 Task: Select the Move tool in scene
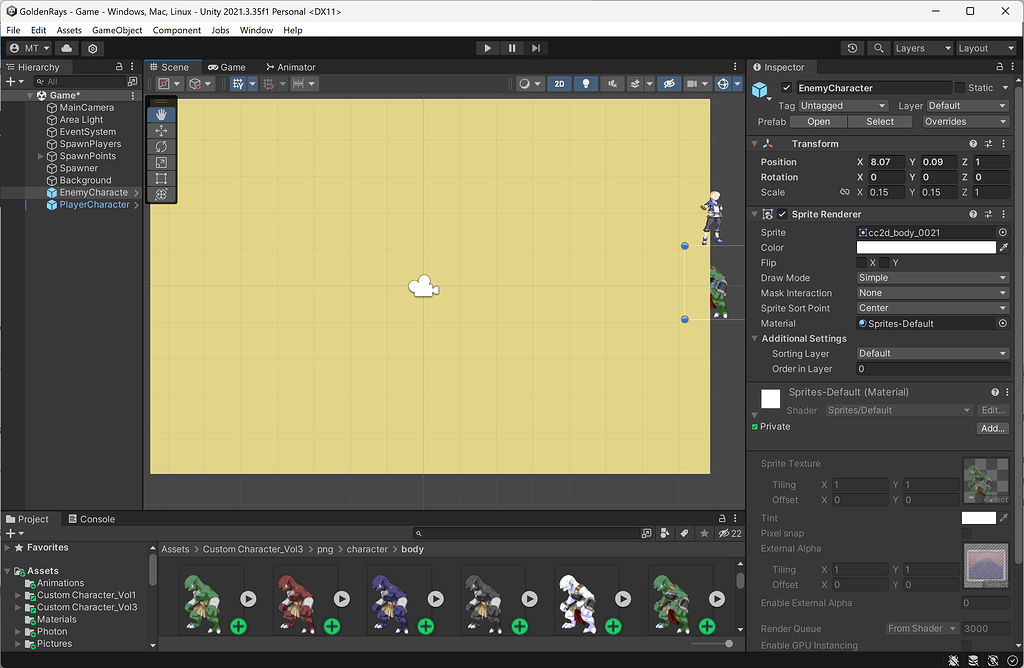pos(161,131)
